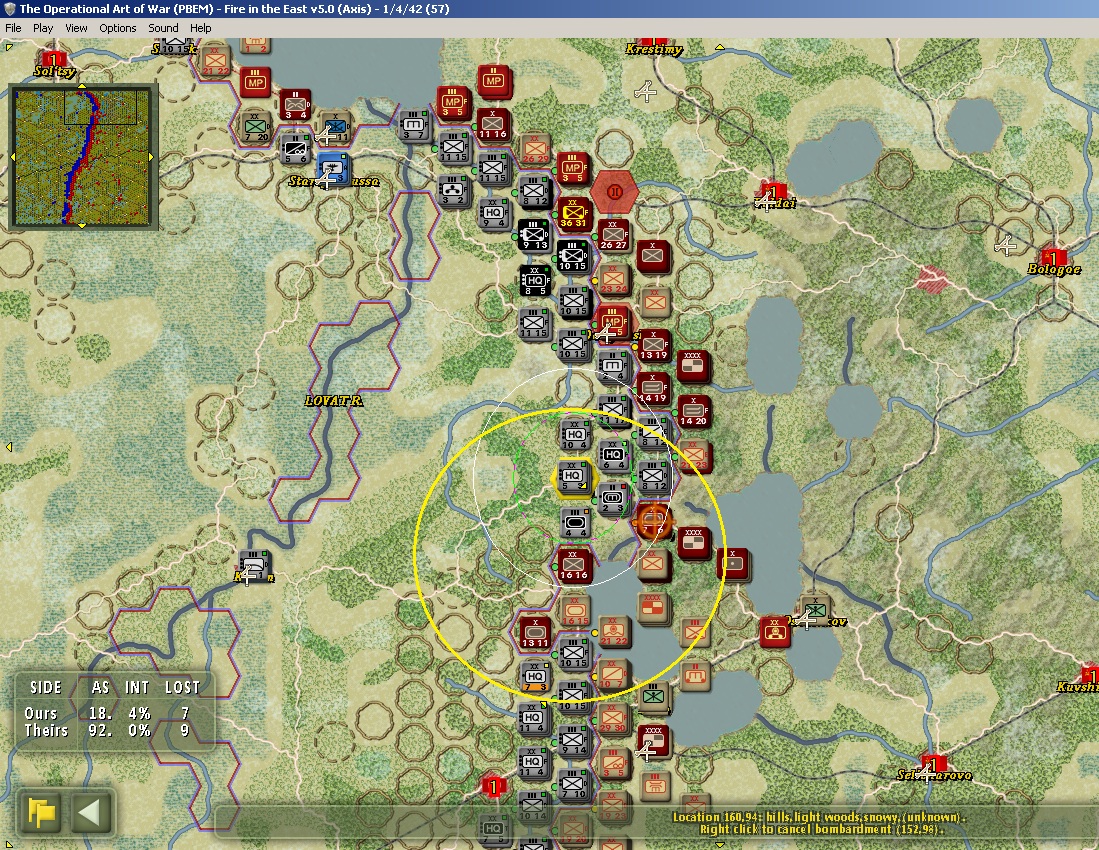Select the German unit at Kholm
The image size is (1099, 850).
(x=254, y=565)
